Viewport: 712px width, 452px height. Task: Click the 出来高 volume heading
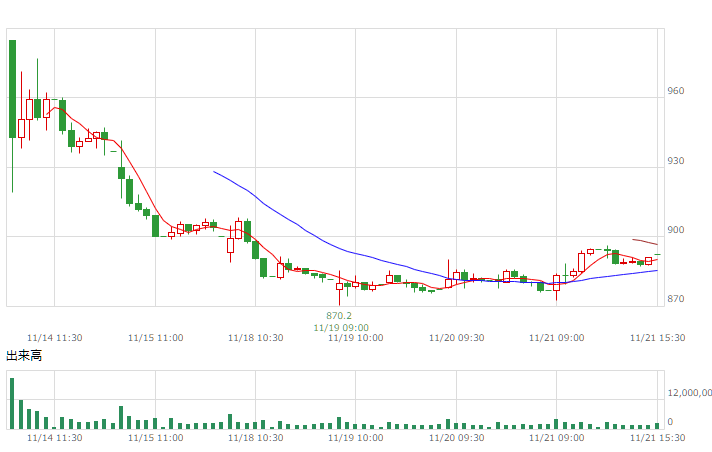(x=24, y=355)
